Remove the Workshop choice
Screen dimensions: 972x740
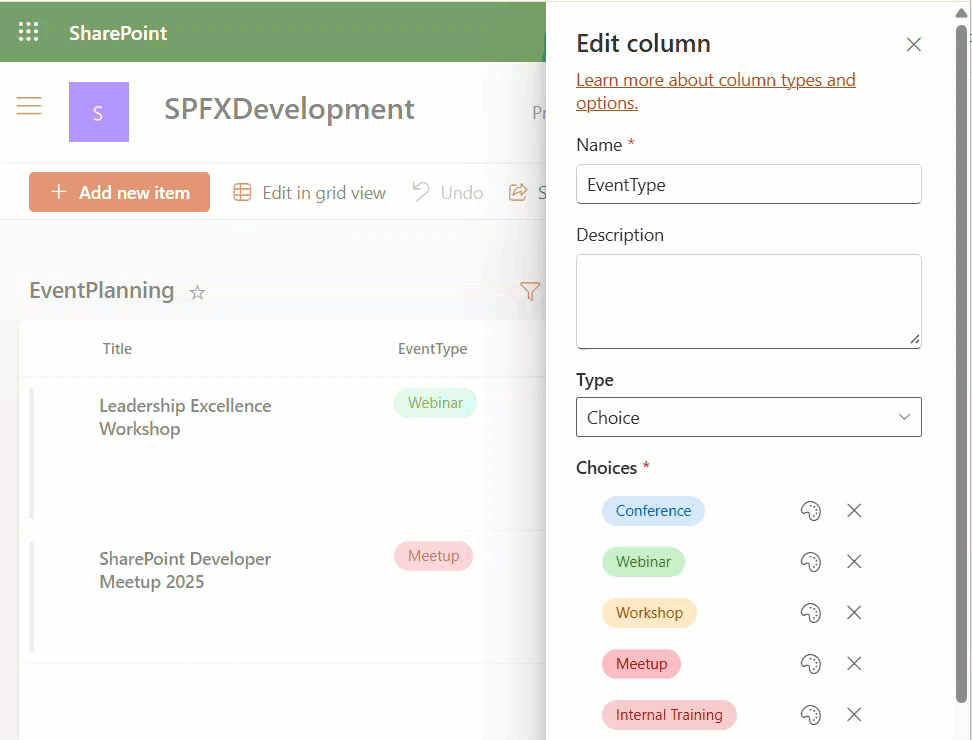[854, 613]
